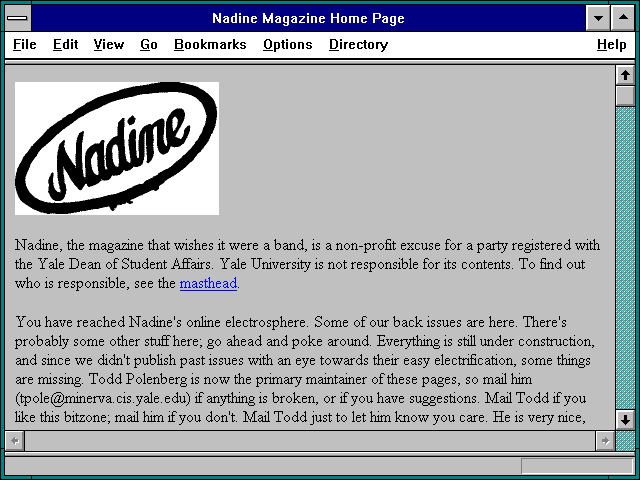640x480 pixels.
Task: Open the Options menu
Action: coord(287,44)
